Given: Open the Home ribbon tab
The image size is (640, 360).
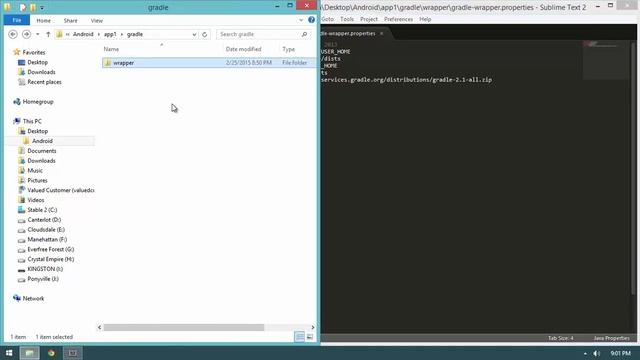Looking at the screenshot, I should (x=43, y=20).
